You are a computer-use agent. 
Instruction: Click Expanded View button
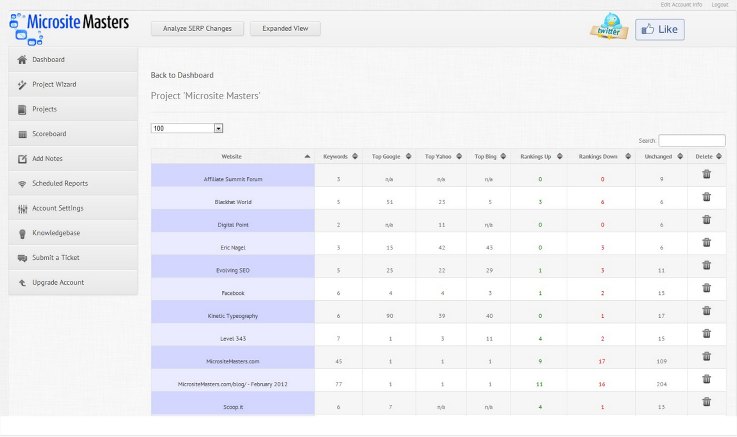point(285,29)
